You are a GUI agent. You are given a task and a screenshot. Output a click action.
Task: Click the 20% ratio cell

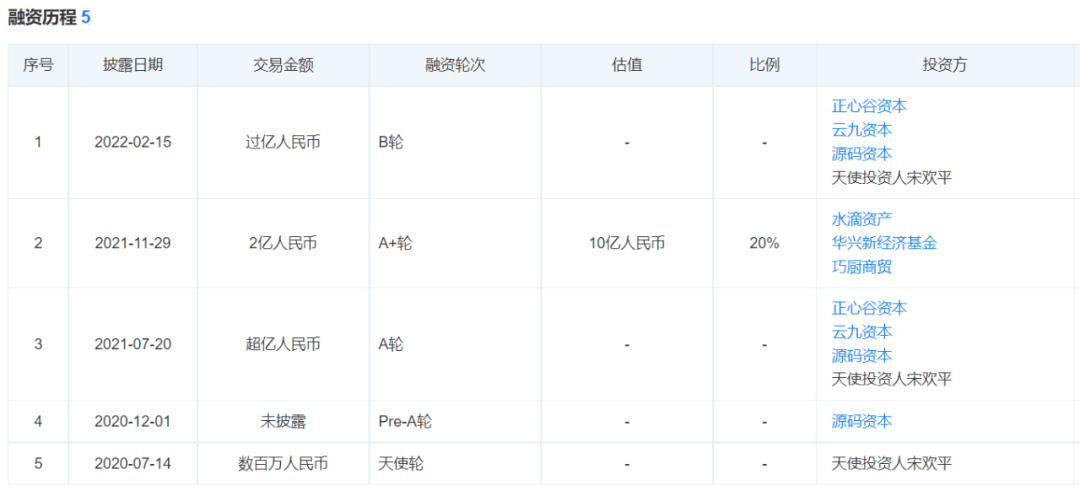(765, 243)
